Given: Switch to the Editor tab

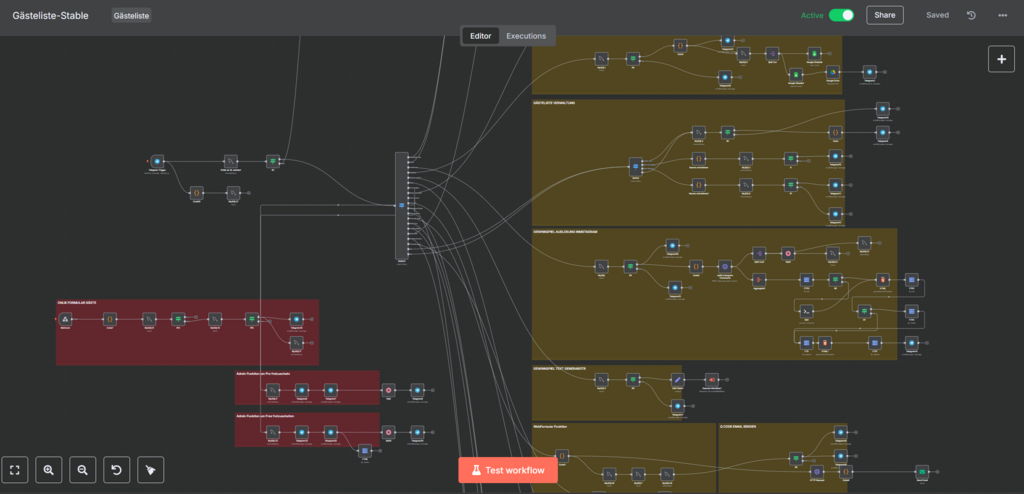Looking at the screenshot, I should point(481,36).
